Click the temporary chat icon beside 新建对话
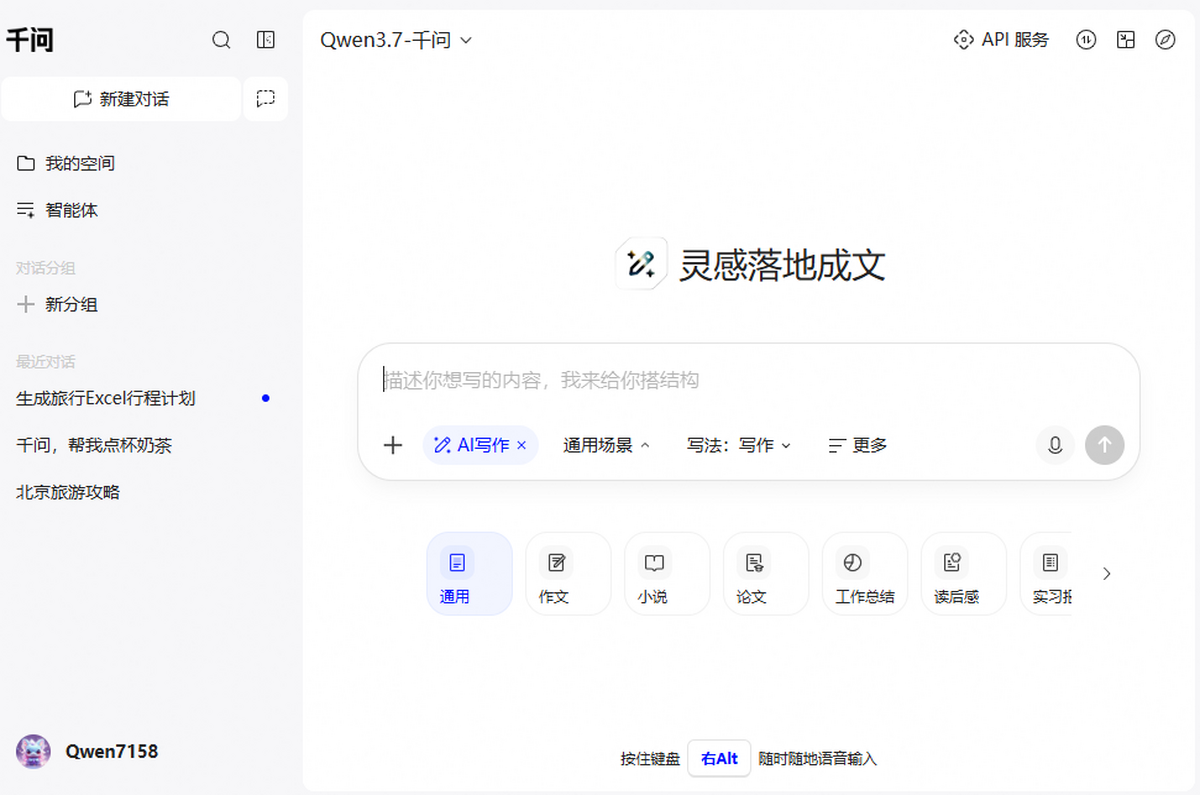This screenshot has height=795, width=1200. (x=265, y=99)
